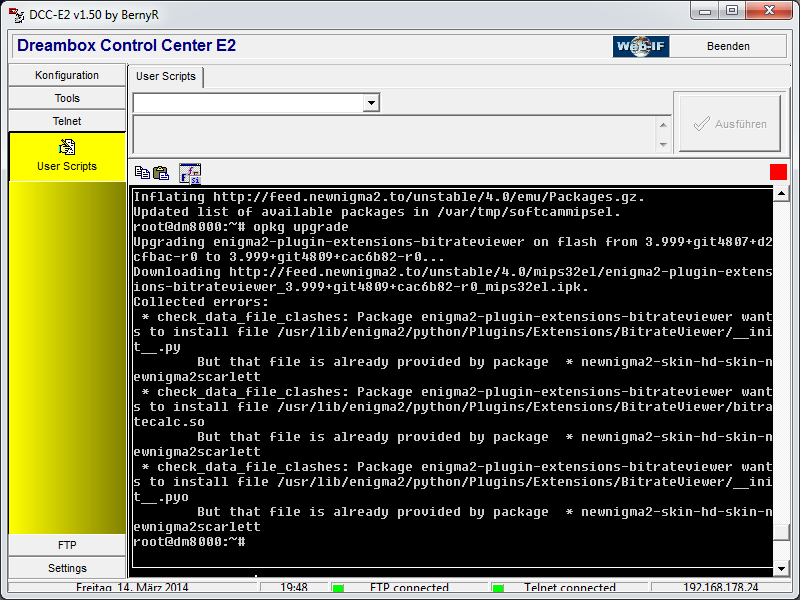This screenshot has width=800, height=600.
Task: Click the last empty root@dm8000 prompt line
Action: 189,542
